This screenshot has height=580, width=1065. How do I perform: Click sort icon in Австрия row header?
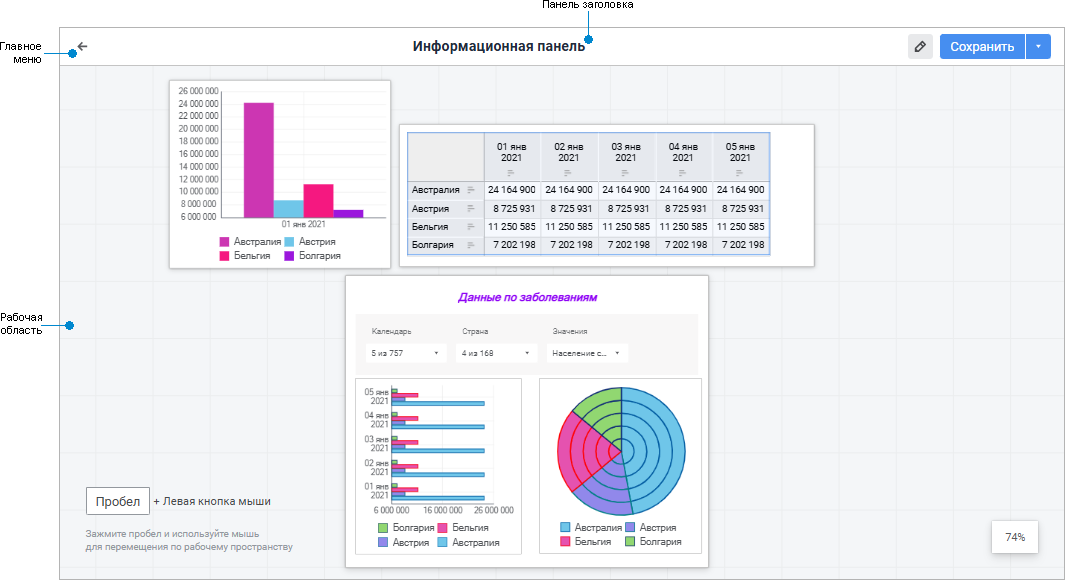(471, 209)
